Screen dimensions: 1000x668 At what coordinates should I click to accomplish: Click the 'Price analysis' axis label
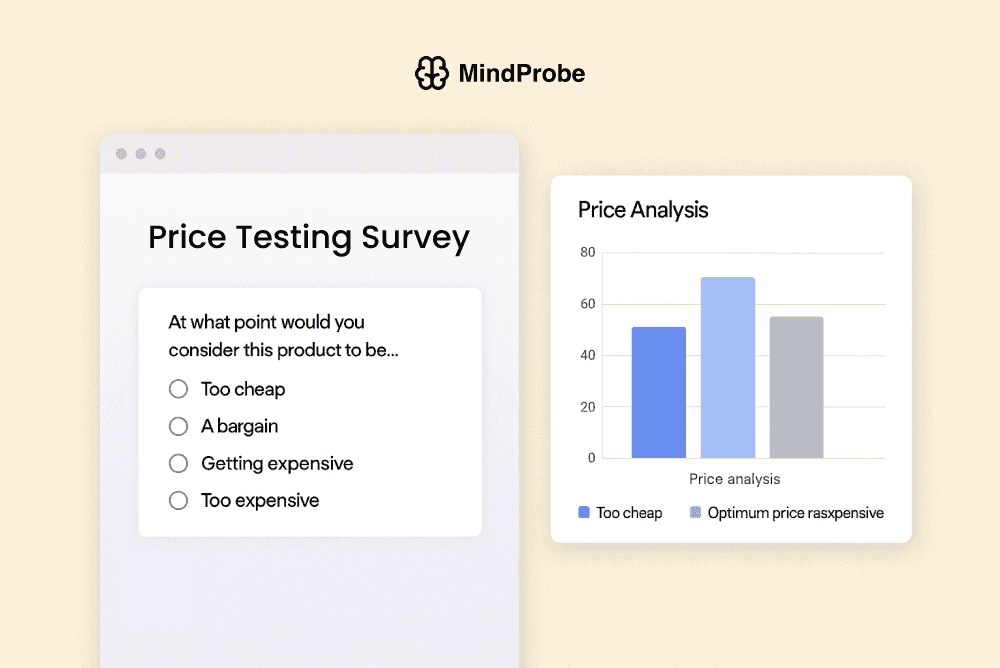734,478
